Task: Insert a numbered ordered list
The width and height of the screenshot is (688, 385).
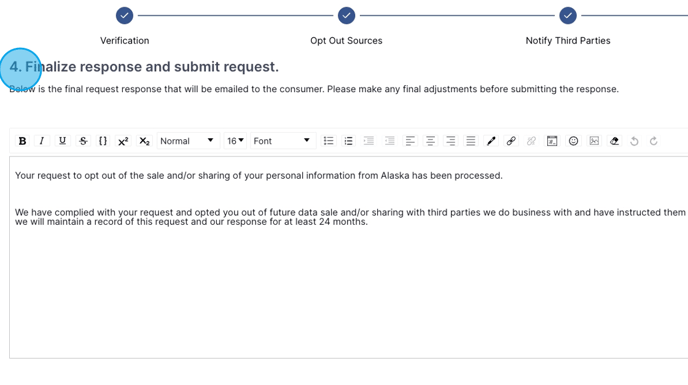Action: click(x=348, y=141)
